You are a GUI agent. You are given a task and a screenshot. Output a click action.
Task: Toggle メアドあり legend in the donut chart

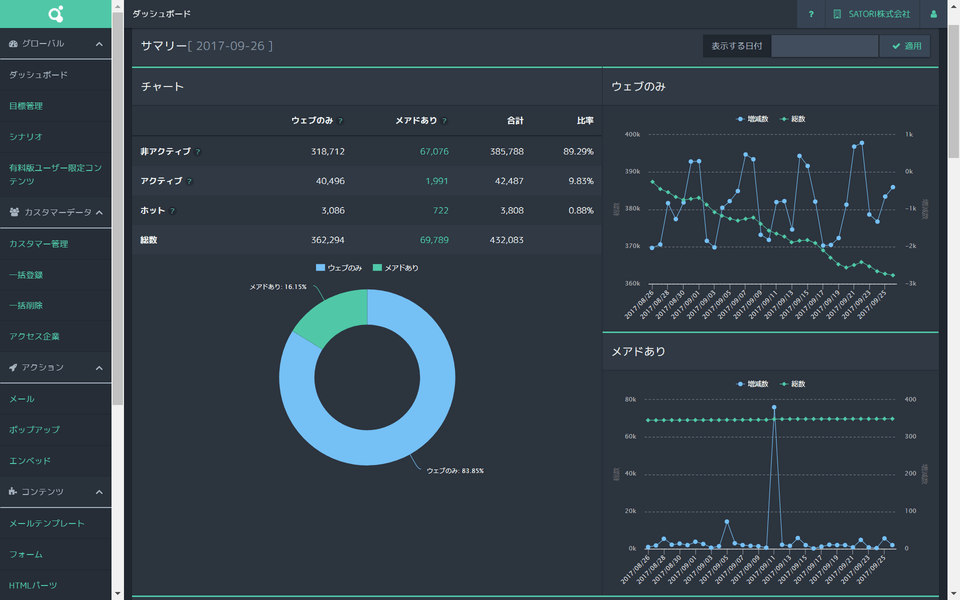pyautogui.click(x=395, y=268)
